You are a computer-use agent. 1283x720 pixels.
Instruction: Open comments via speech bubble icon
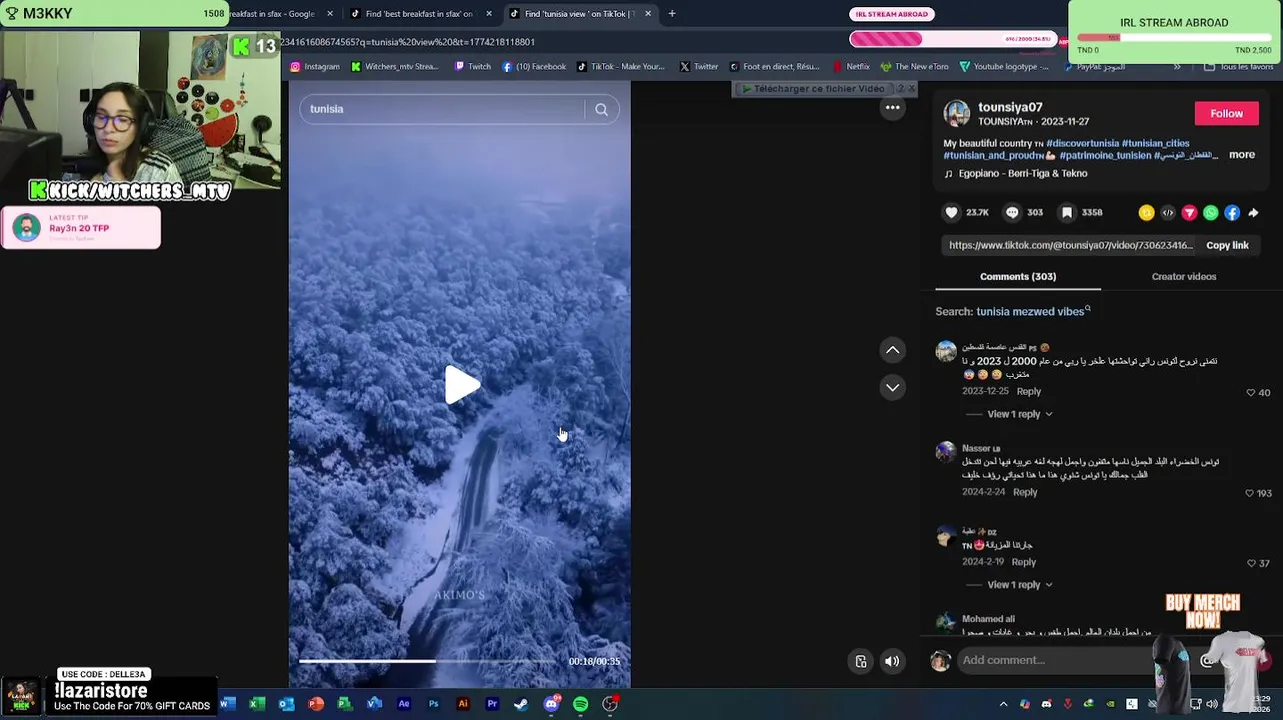click(1012, 212)
